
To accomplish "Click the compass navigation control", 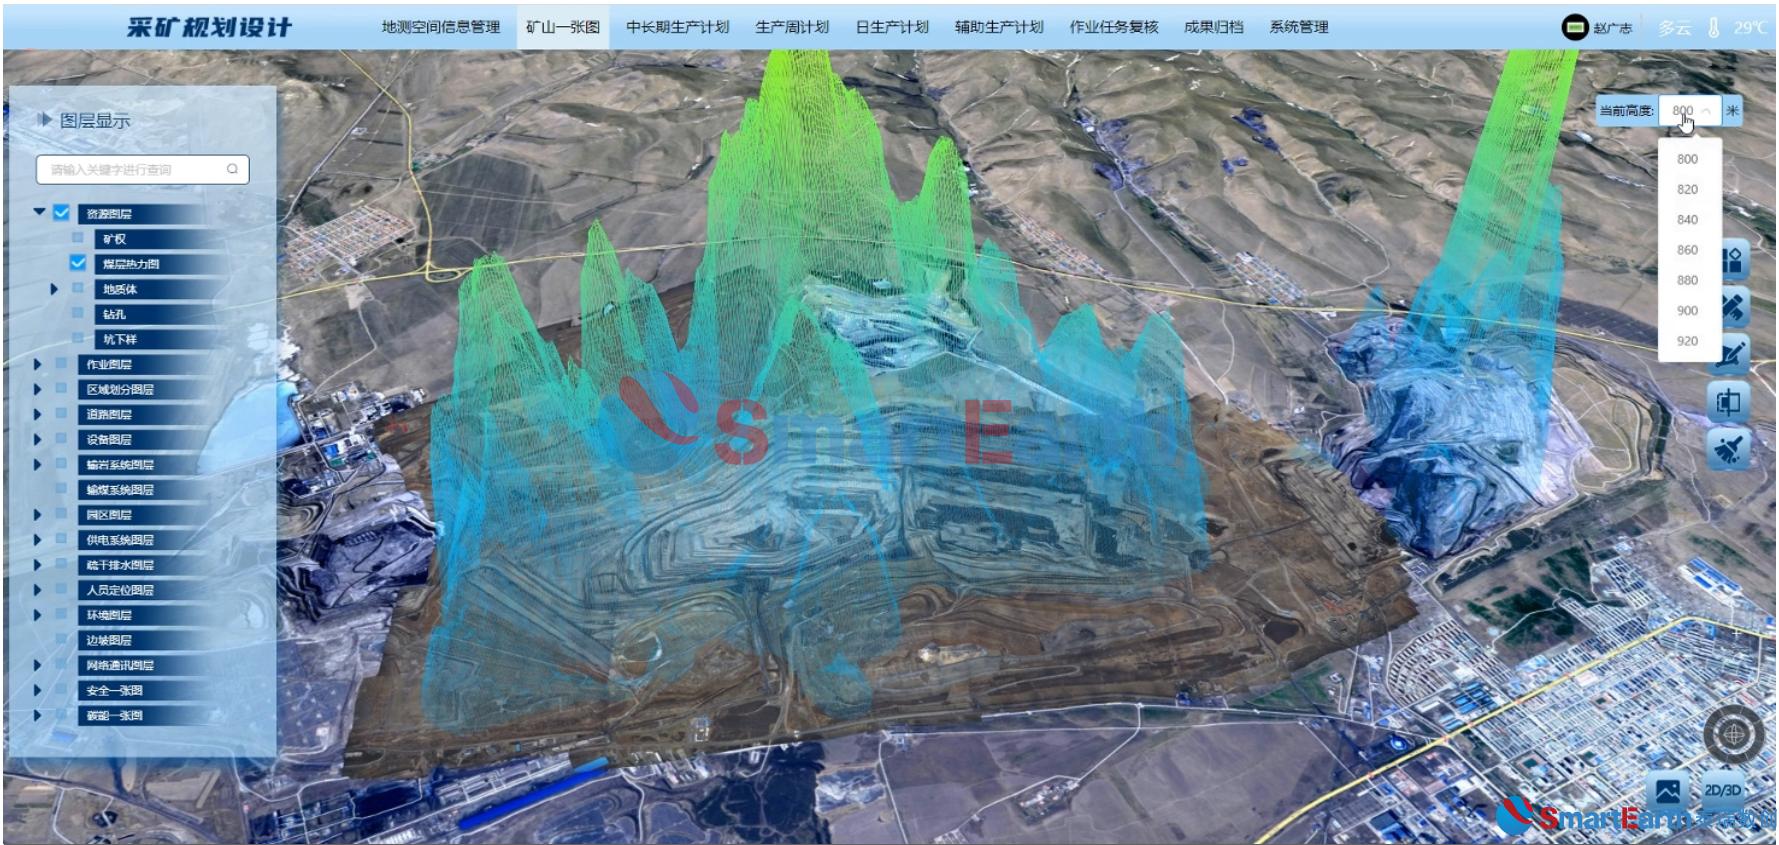I will coord(1734,734).
